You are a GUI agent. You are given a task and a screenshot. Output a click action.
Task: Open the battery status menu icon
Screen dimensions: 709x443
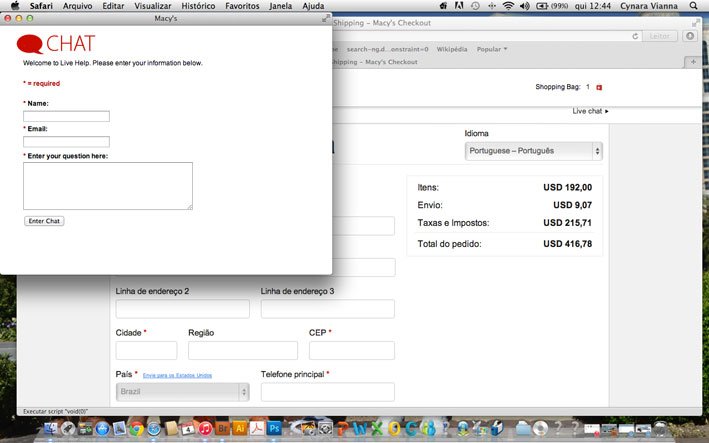[552, 5]
